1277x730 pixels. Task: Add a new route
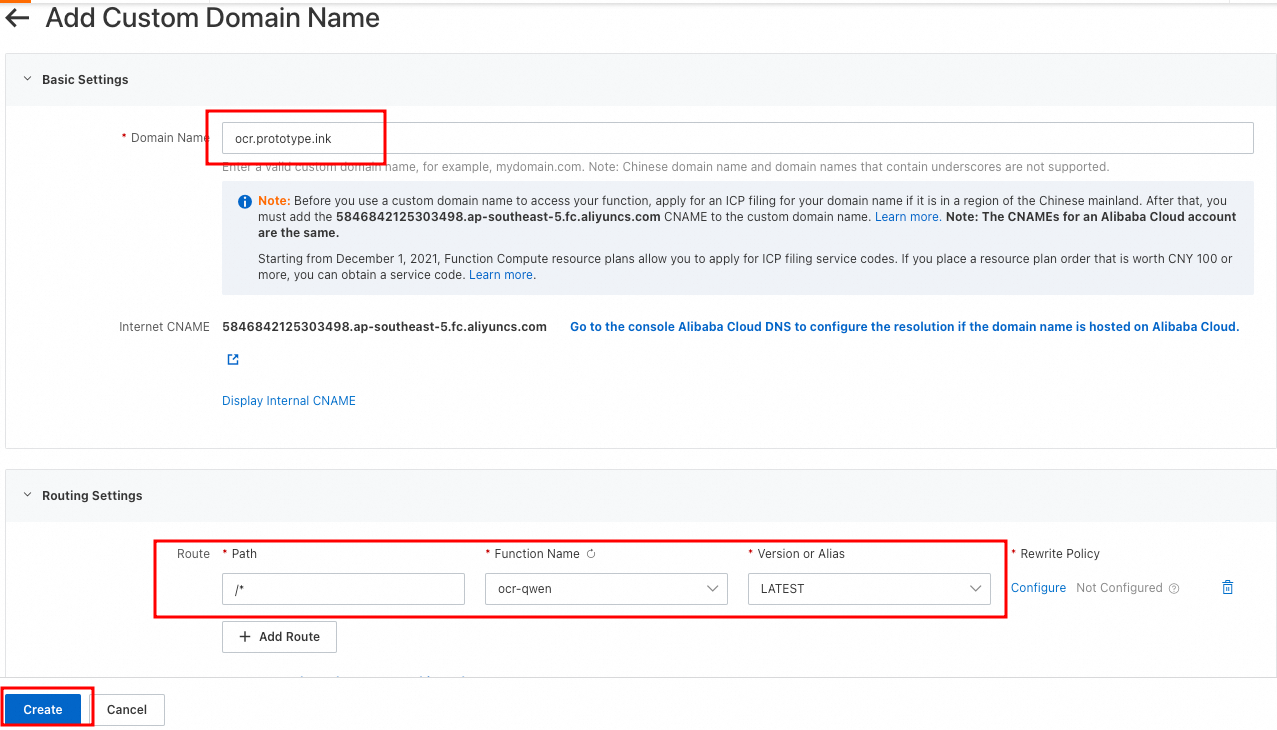[279, 637]
